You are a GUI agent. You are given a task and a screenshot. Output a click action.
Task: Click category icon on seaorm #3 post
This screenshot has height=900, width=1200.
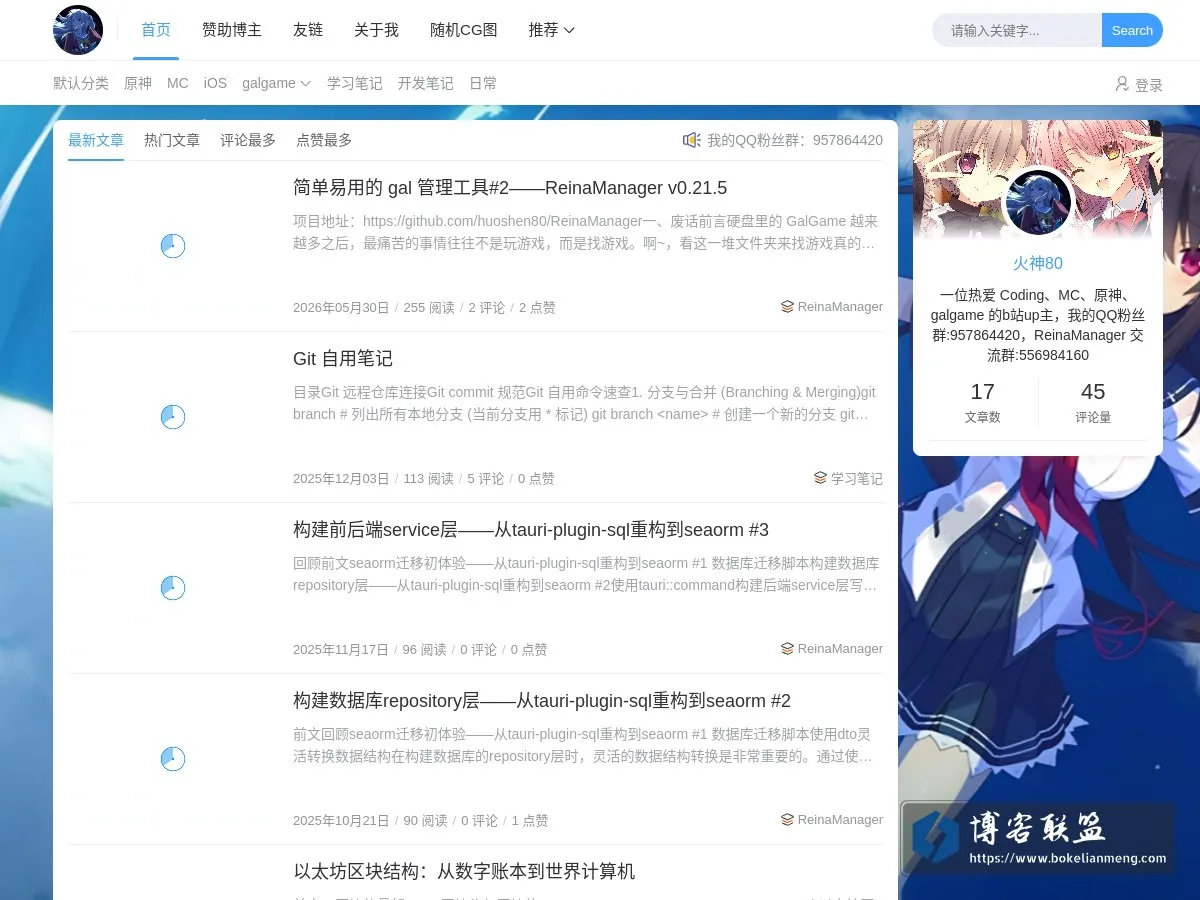787,649
